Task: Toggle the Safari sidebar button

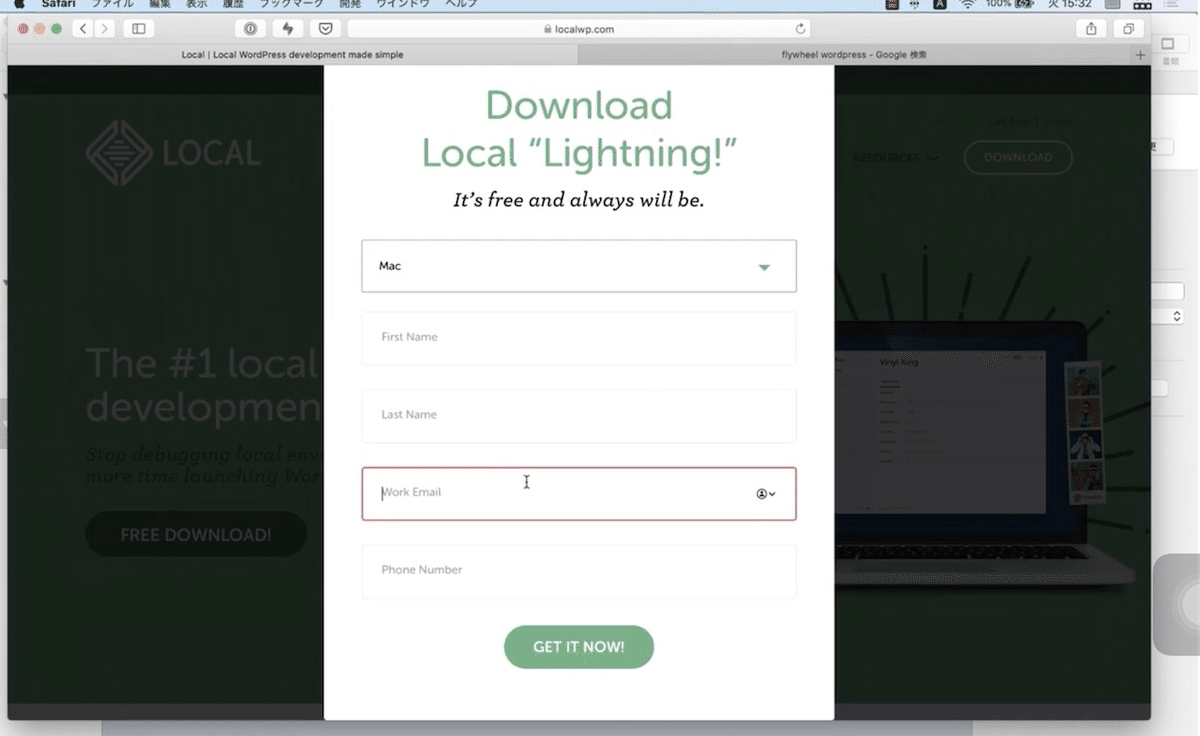Action: coord(138,29)
